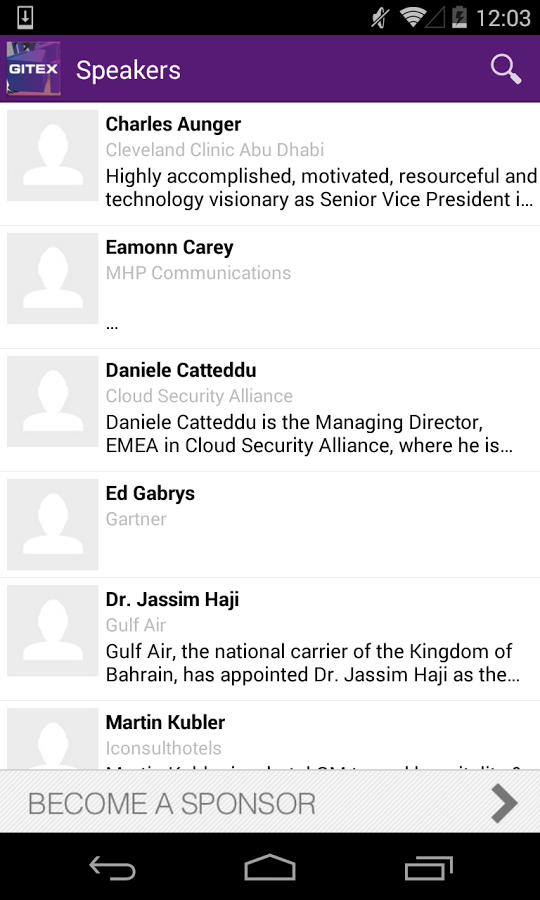Open the speaker search magnifier icon
Image resolution: width=540 pixels, height=900 pixels.
click(506, 69)
